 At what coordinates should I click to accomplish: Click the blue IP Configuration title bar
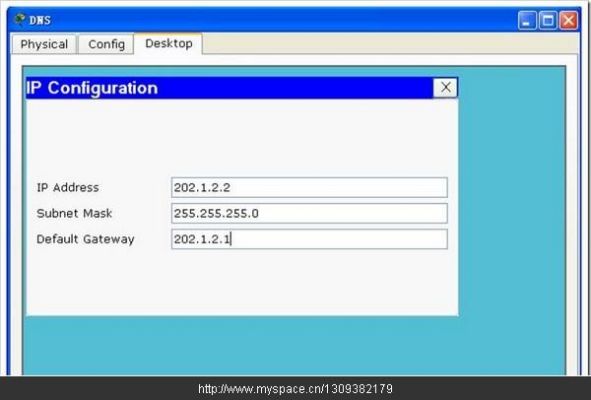tap(229, 88)
